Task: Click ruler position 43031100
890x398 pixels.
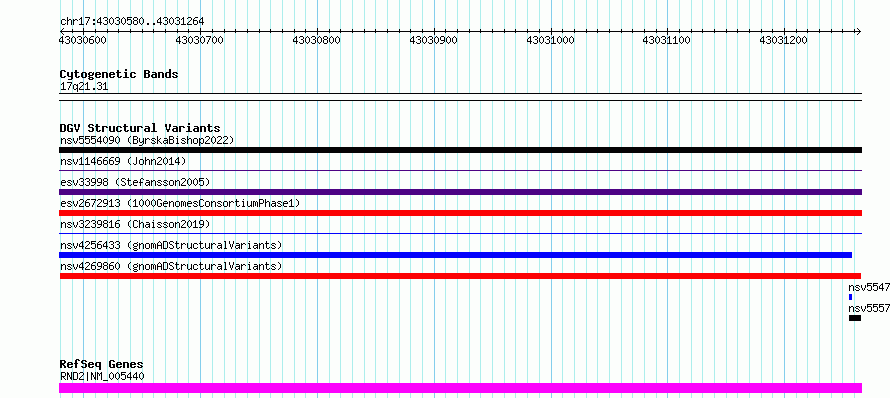Action: 666,40
